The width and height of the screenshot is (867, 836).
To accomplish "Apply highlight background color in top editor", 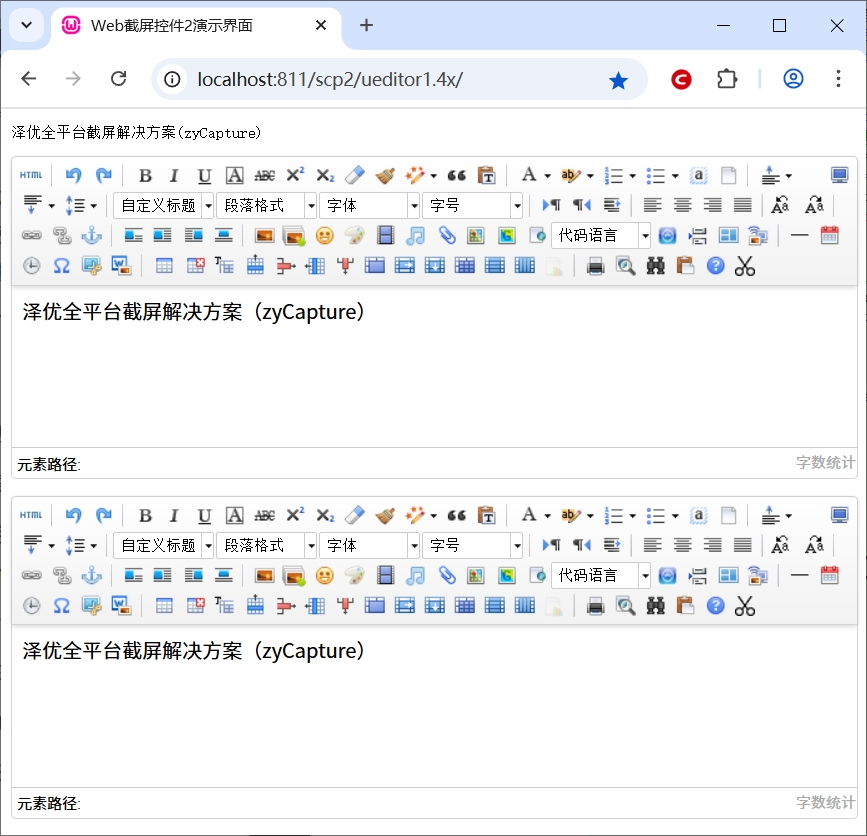I will (x=571, y=175).
